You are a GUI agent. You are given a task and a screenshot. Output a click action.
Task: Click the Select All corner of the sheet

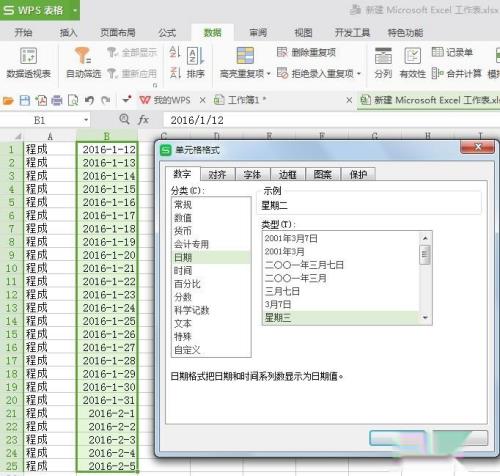click(x=12, y=136)
